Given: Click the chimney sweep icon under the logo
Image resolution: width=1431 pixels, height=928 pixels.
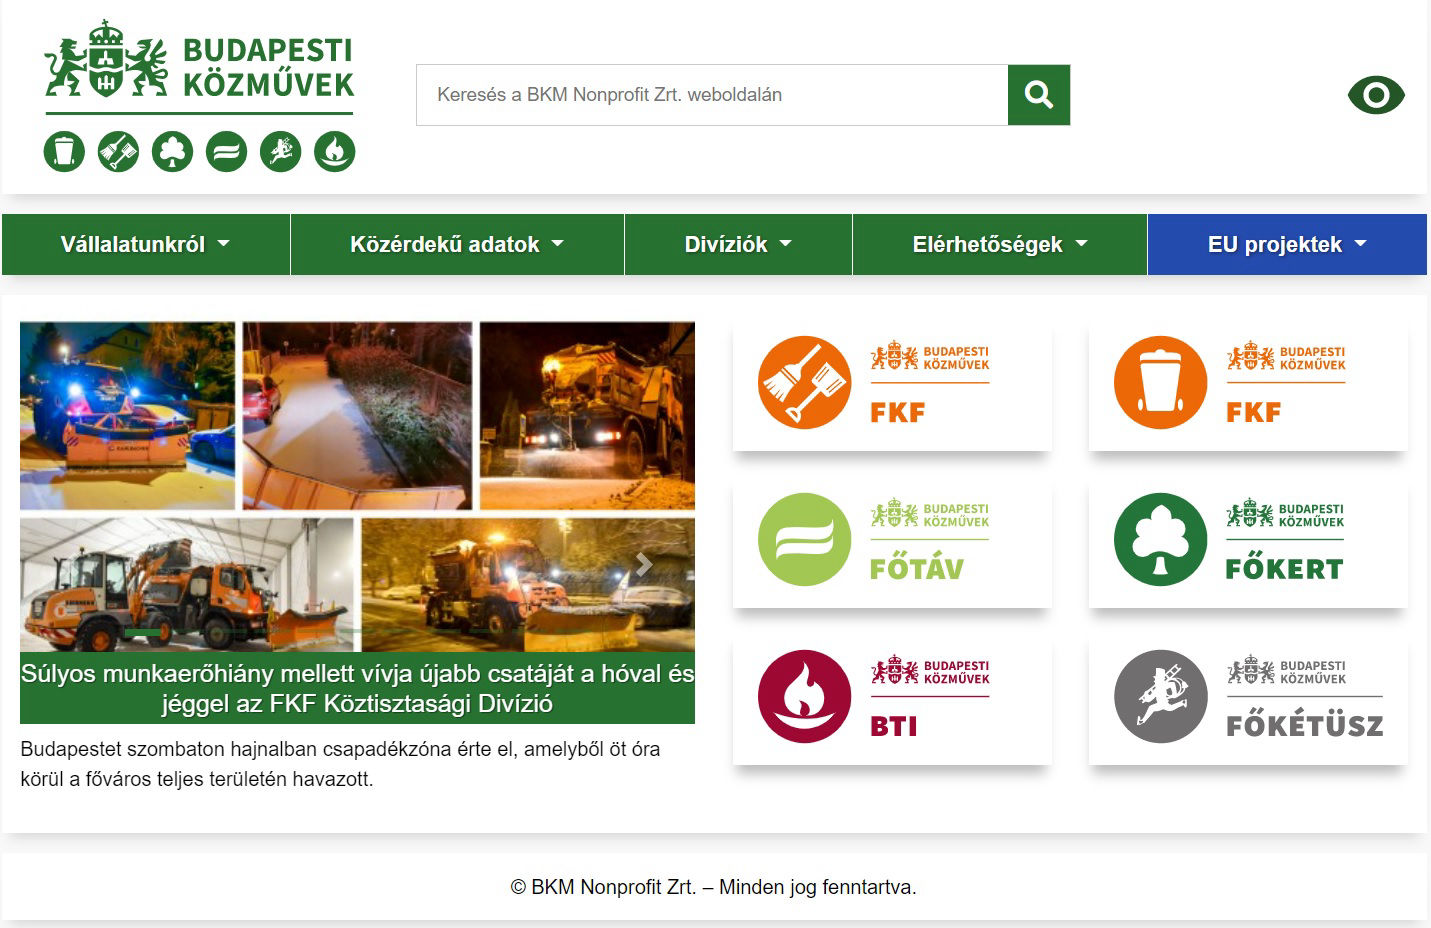Looking at the screenshot, I should (280, 152).
